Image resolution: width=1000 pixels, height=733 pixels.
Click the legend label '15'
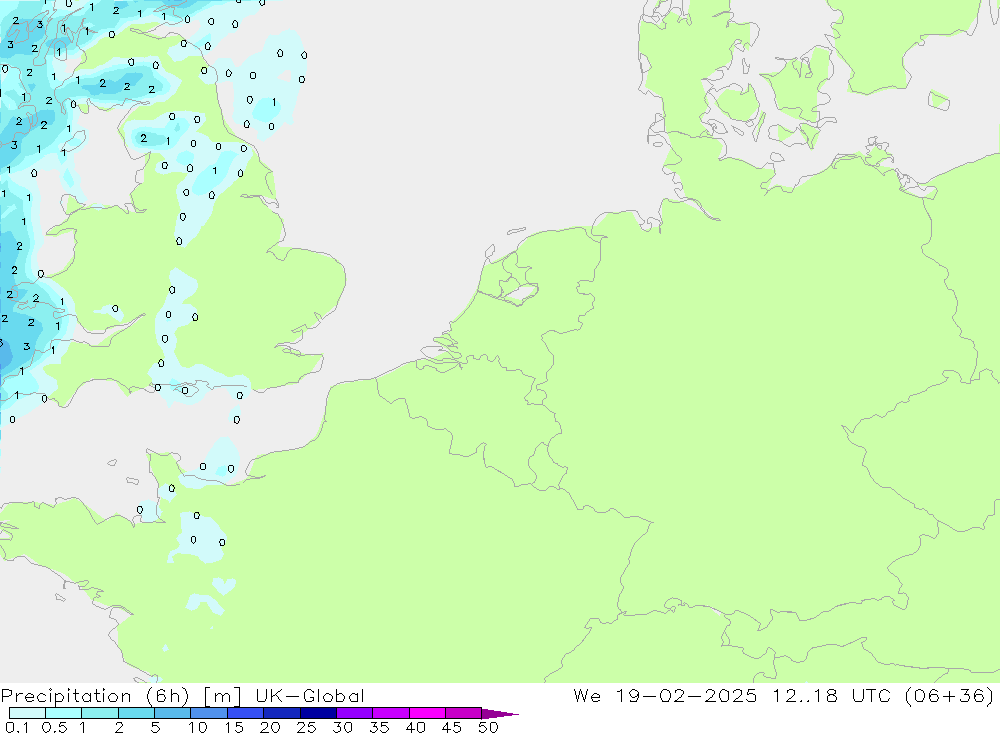234,727
